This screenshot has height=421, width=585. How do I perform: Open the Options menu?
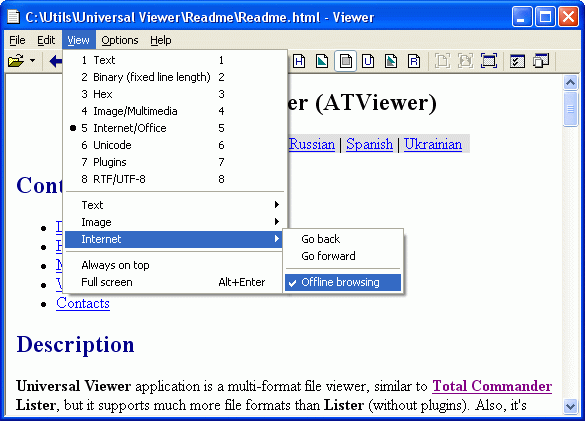click(120, 40)
